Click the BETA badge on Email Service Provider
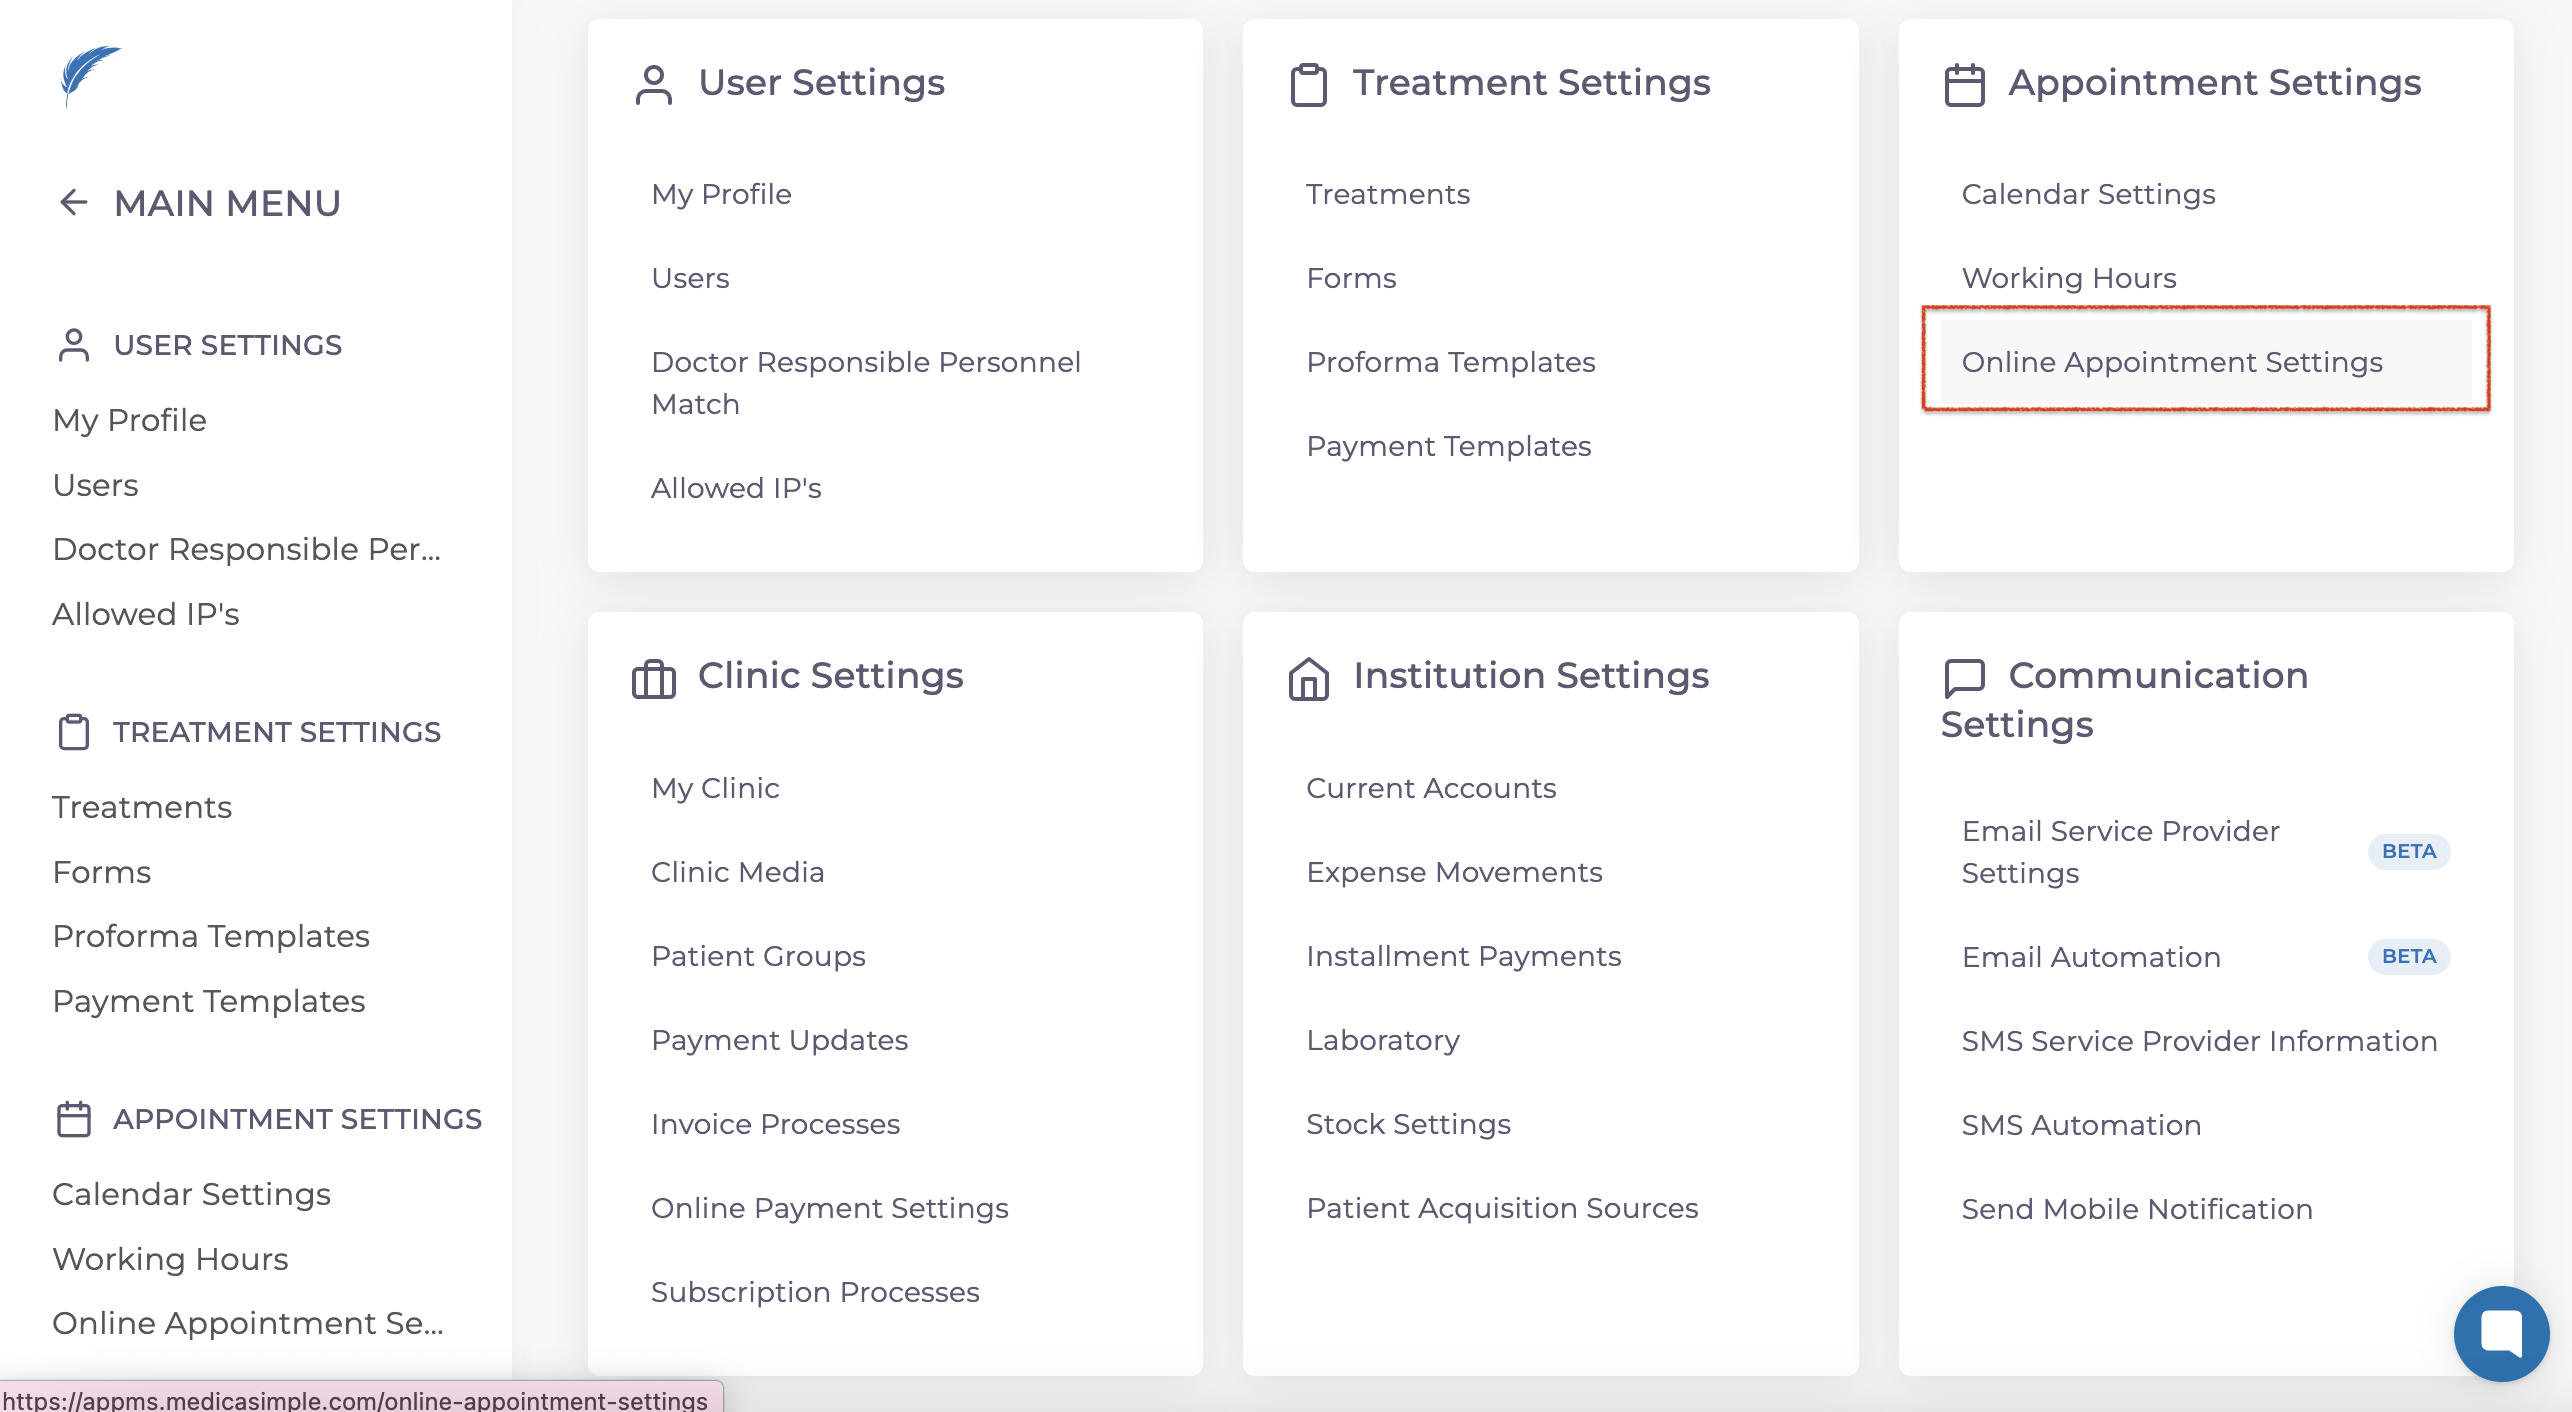This screenshot has height=1412, width=2572. pyautogui.click(x=2408, y=851)
